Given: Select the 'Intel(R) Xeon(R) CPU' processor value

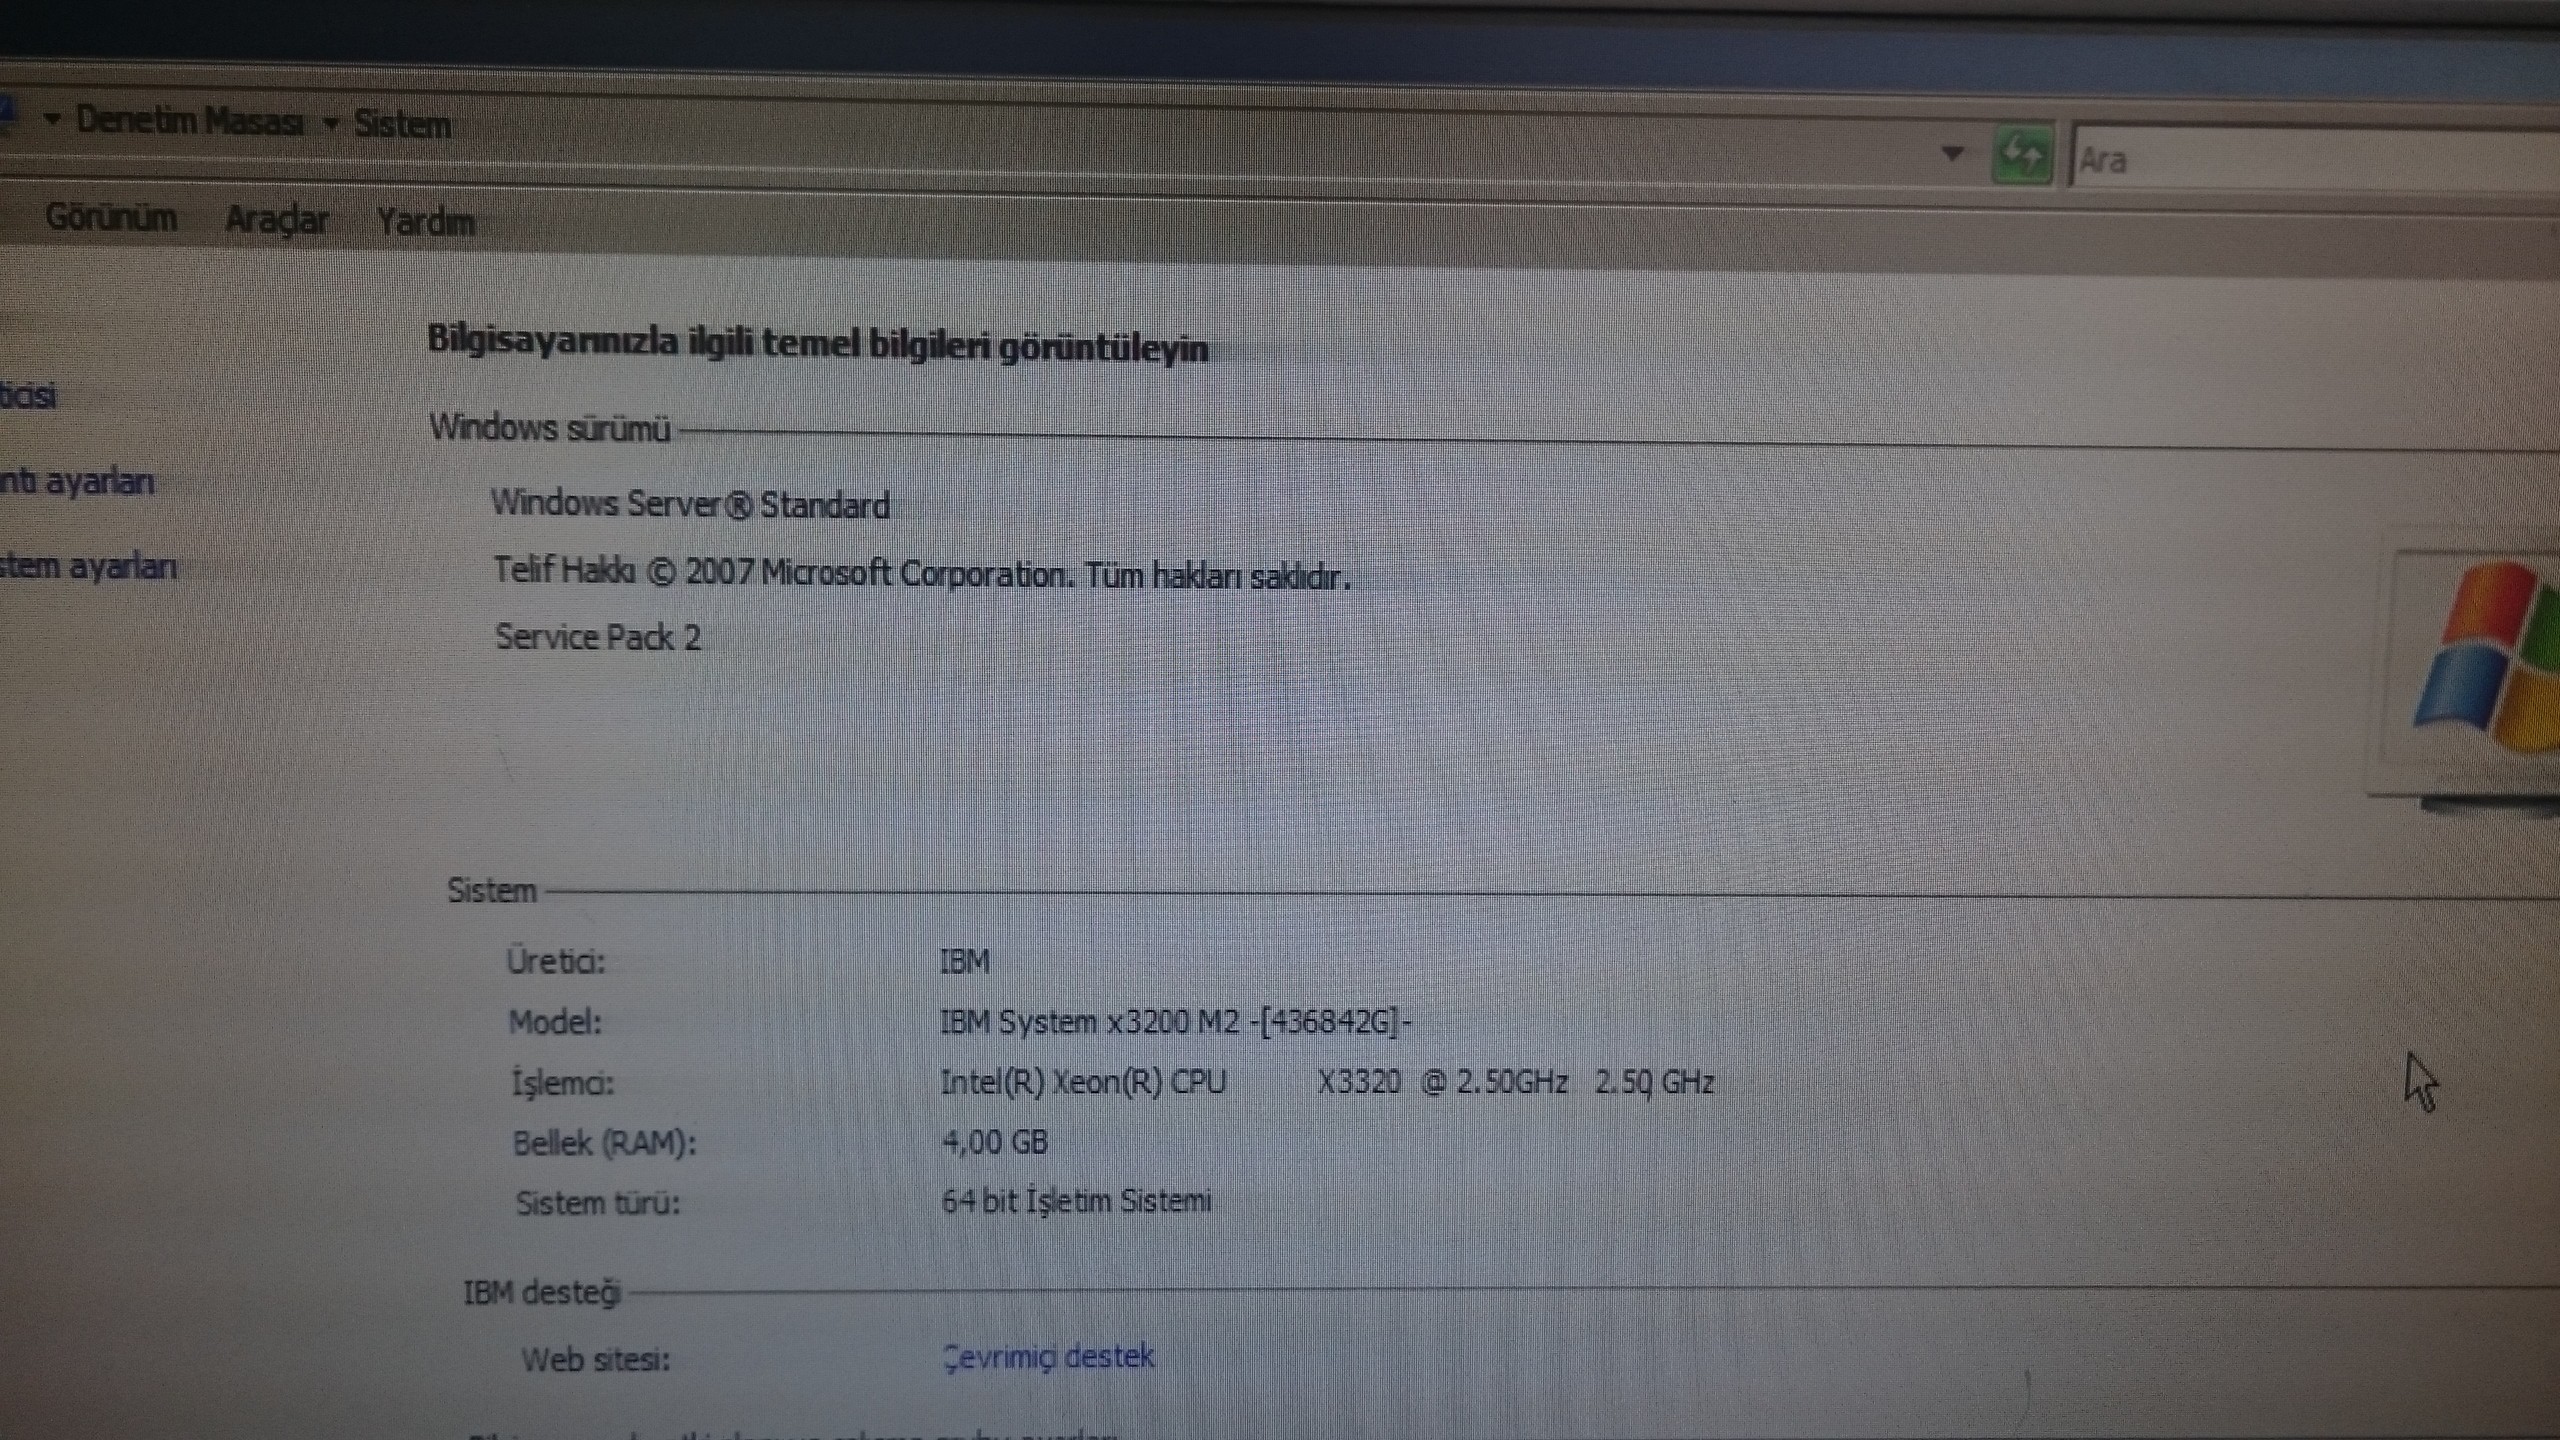Looking at the screenshot, I should tap(1327, 1083).
